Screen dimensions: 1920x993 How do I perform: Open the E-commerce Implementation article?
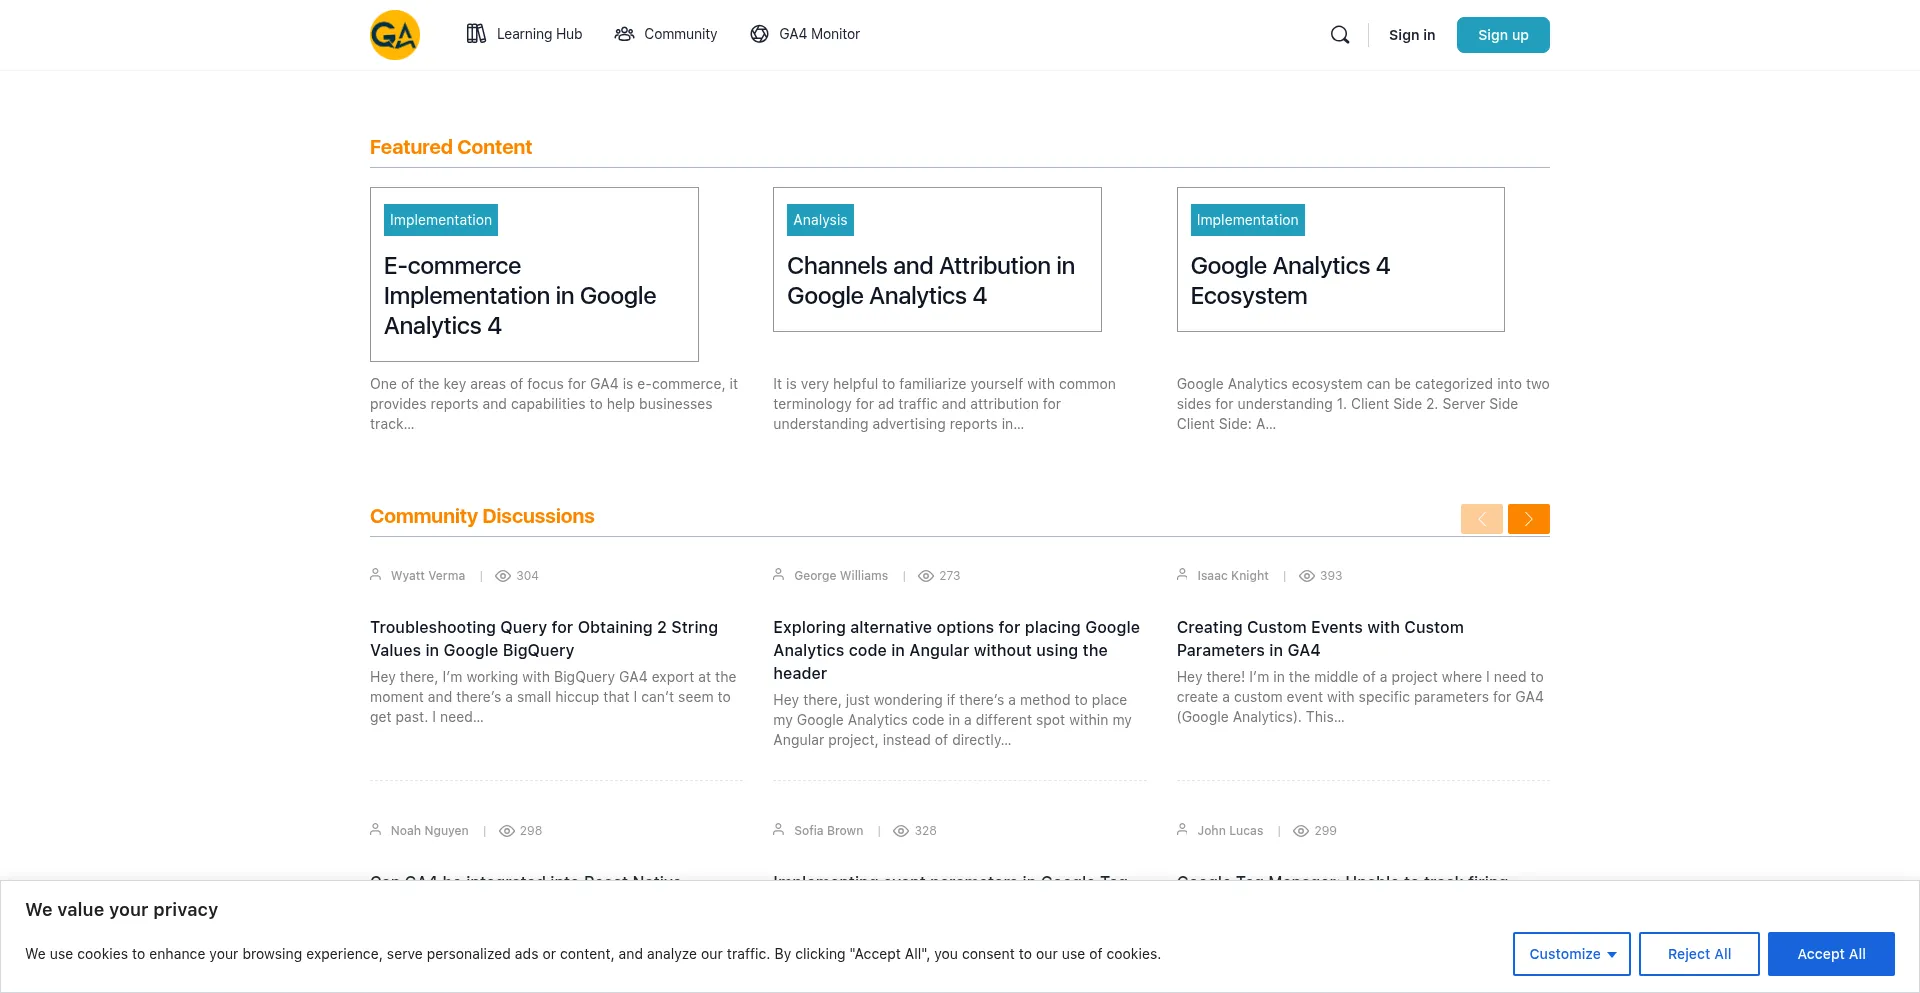[x=520, y=296]
